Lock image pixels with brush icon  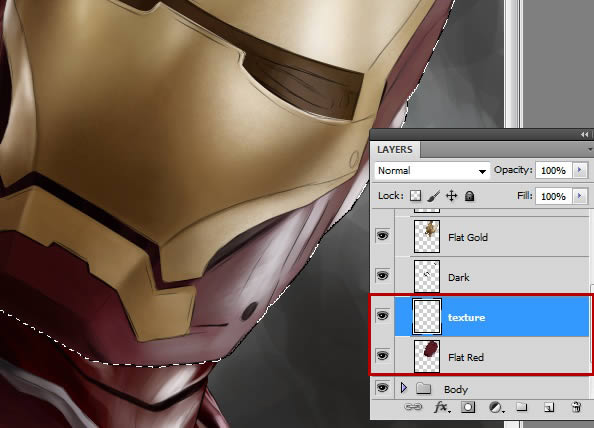pos(433,196)
